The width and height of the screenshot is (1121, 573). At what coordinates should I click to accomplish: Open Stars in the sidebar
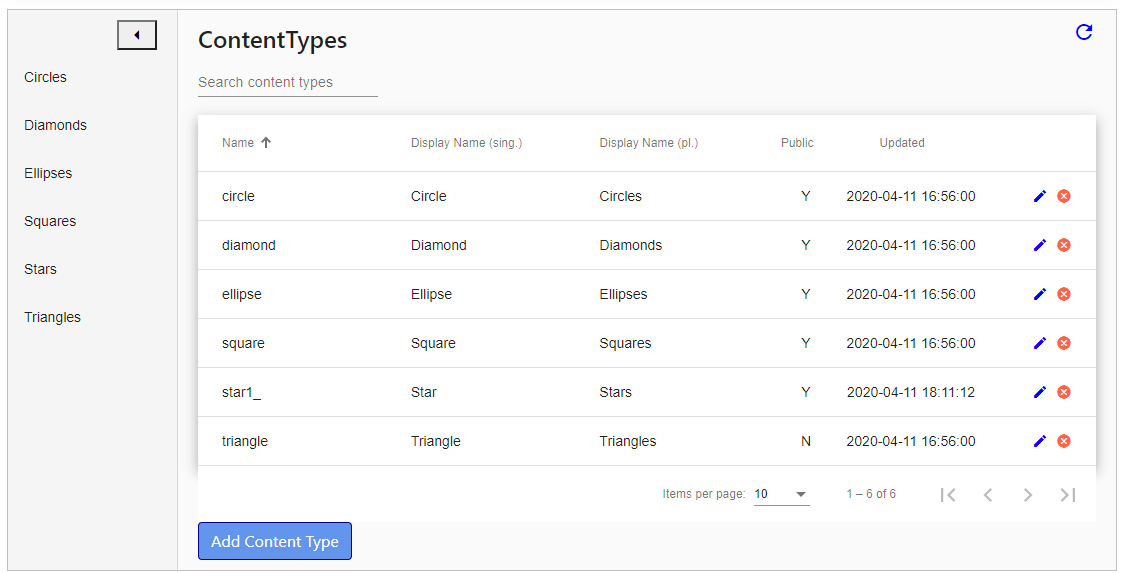click(x=41, y=269)
